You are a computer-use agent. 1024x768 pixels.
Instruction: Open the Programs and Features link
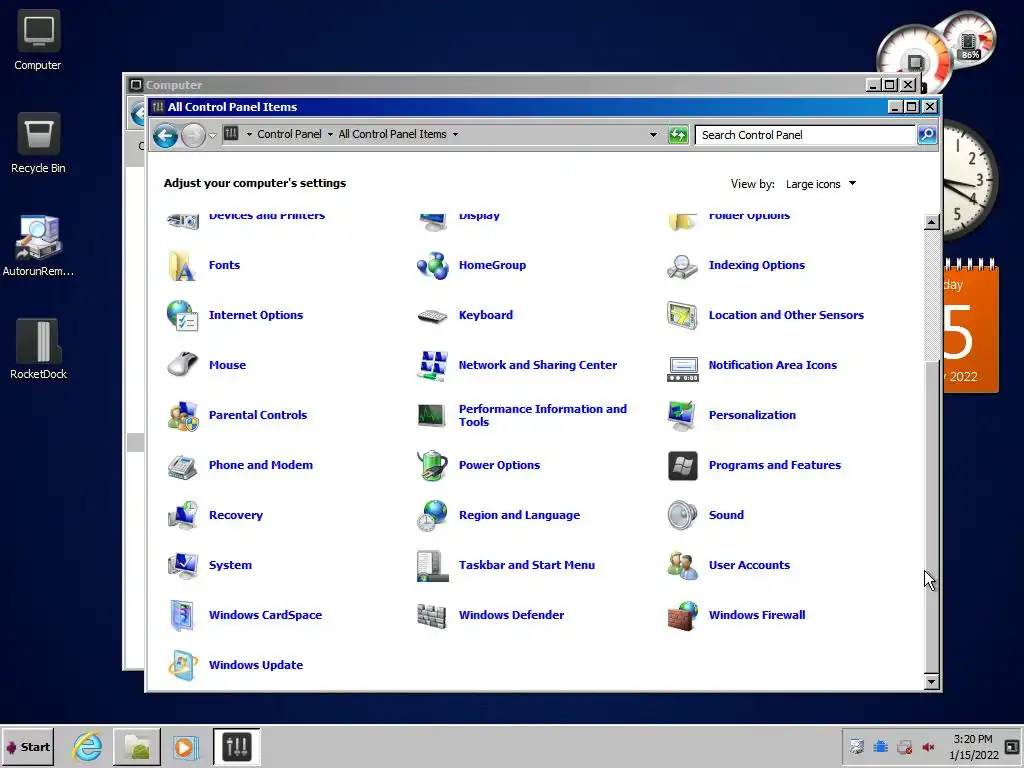coord(775,465)
